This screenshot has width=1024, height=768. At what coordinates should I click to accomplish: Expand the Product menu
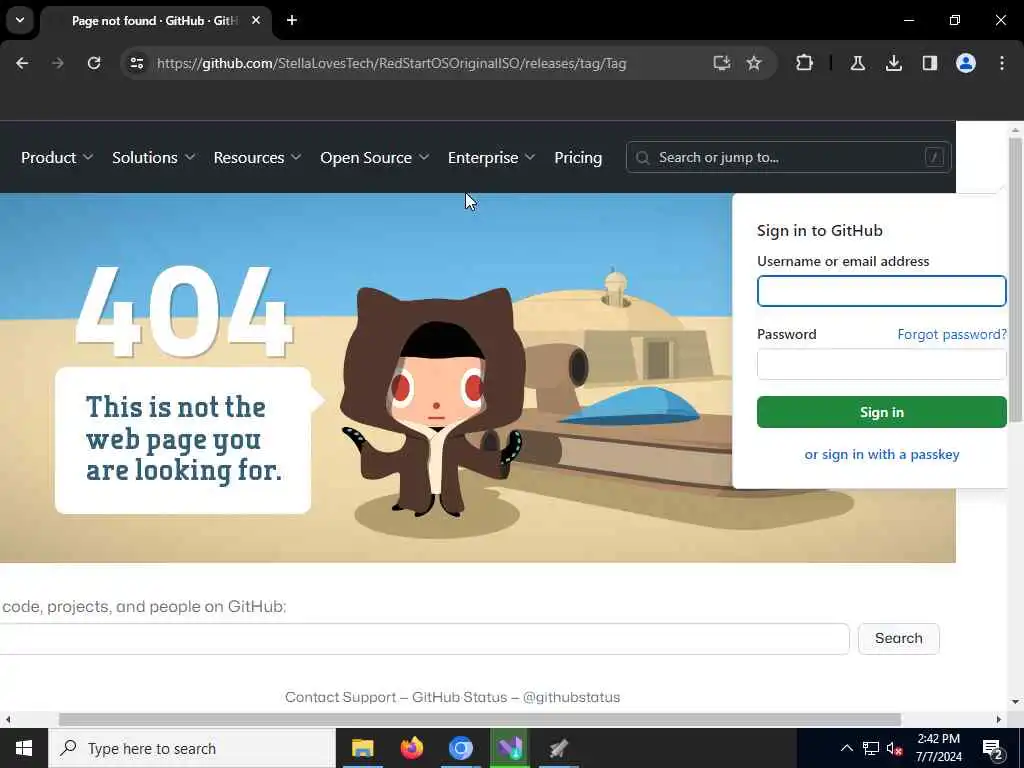tap(57, 157)
